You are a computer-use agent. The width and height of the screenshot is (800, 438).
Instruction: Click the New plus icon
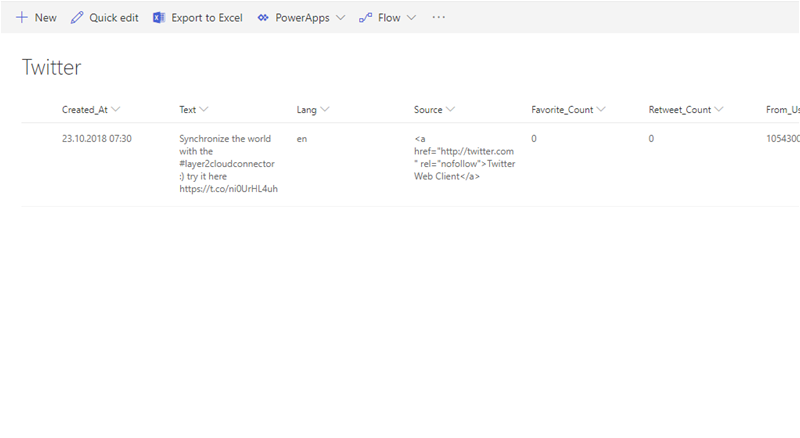[21, 18]
